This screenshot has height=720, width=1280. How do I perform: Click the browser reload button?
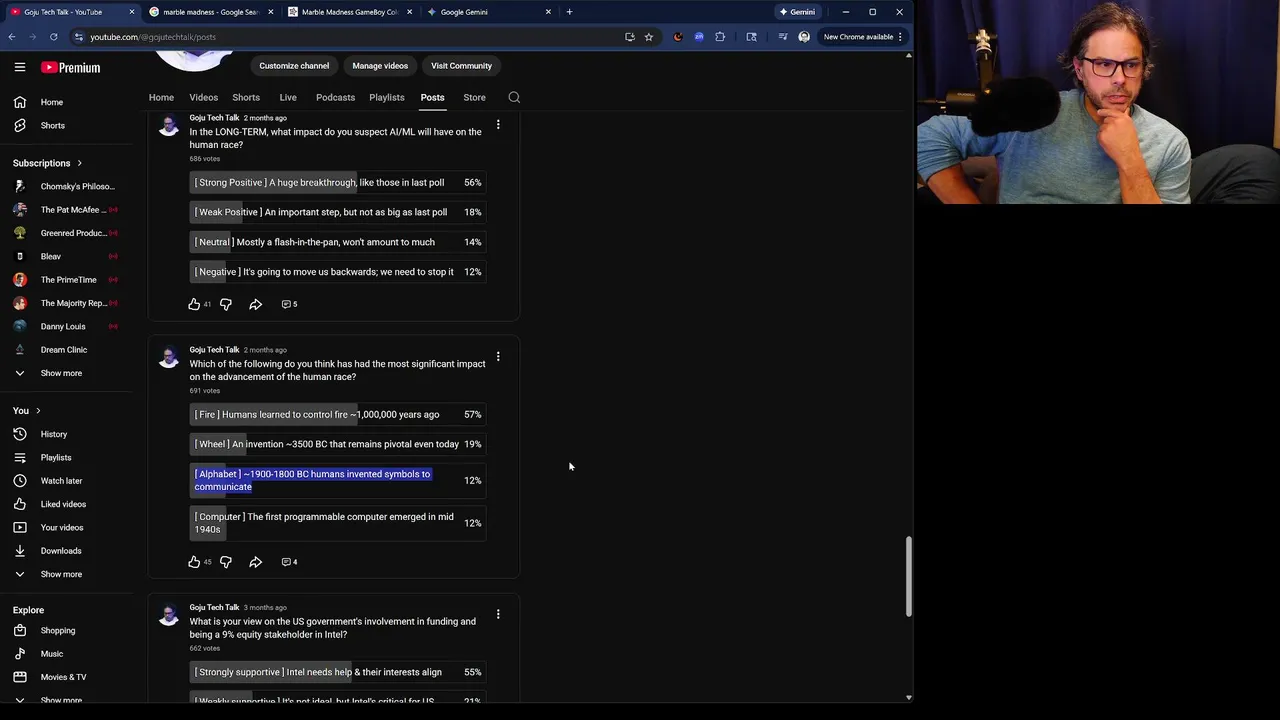click(x=53, y=37)
